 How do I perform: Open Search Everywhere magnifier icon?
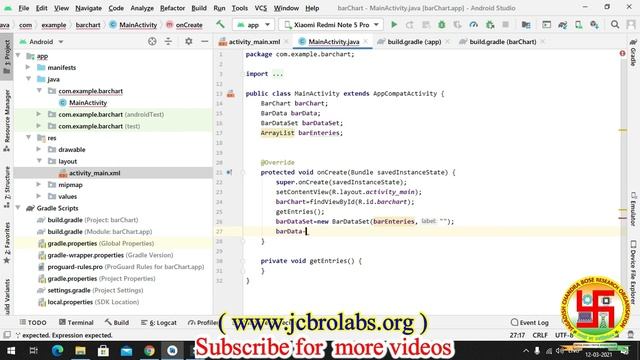coord(615,25)
